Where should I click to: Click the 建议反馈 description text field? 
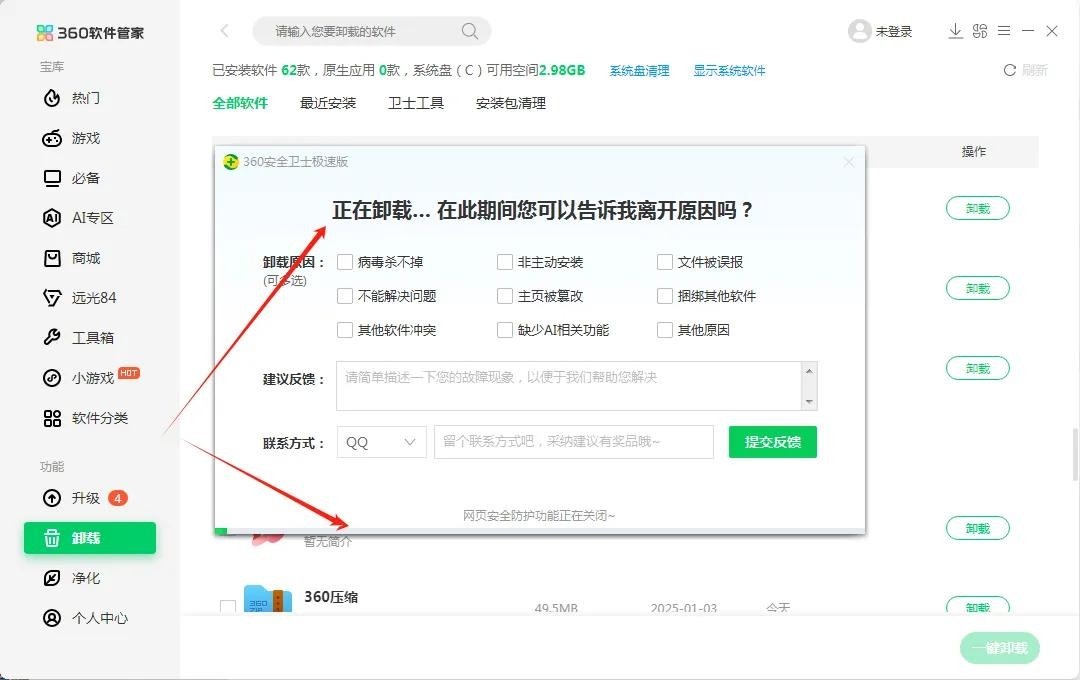(568, 386)
